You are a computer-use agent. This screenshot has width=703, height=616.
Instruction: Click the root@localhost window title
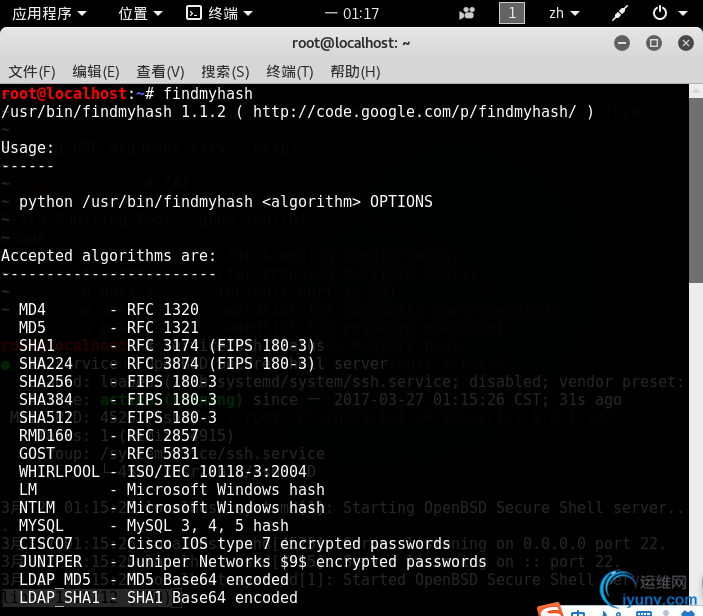351,43
